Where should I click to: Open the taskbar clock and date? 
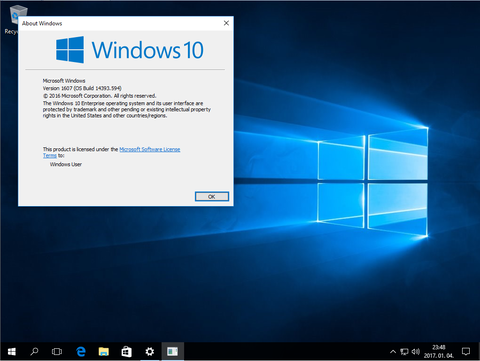(439, 352)
